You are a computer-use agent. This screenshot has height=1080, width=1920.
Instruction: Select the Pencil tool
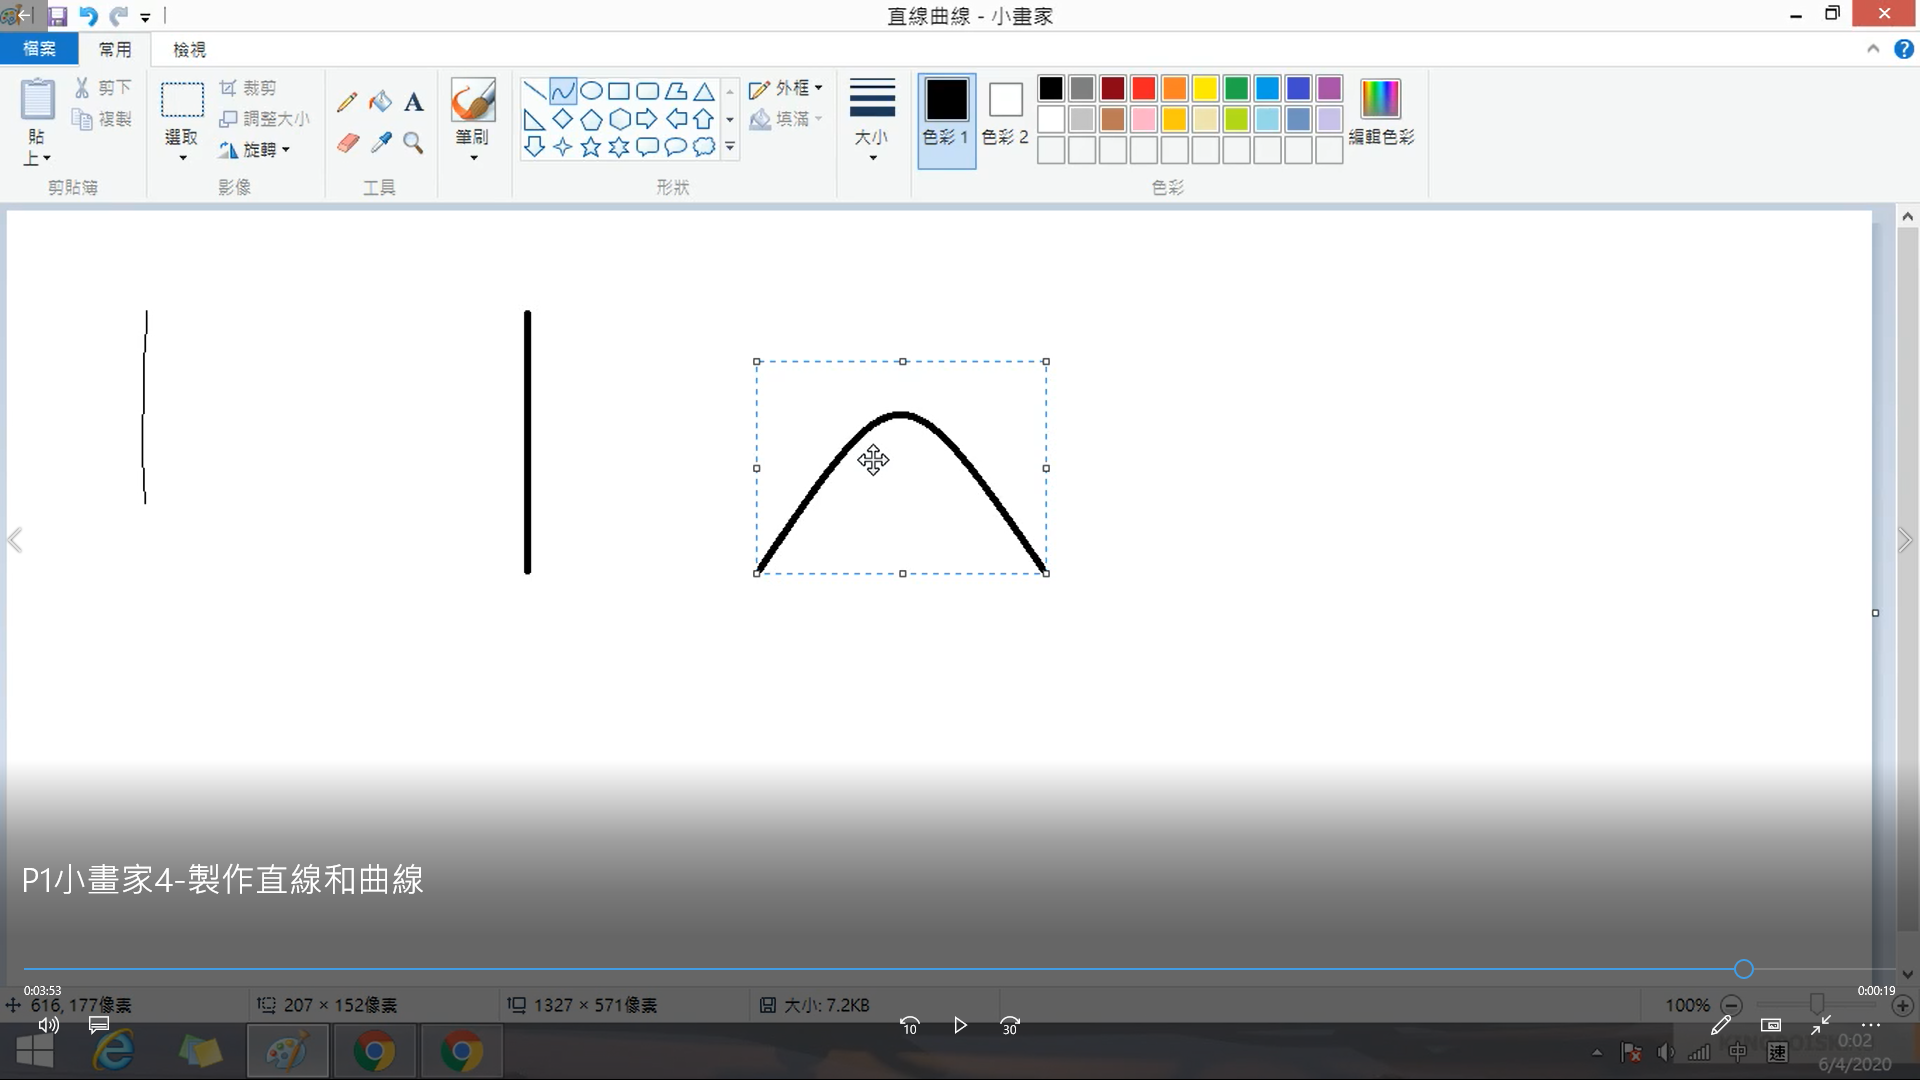coord(347,102)
